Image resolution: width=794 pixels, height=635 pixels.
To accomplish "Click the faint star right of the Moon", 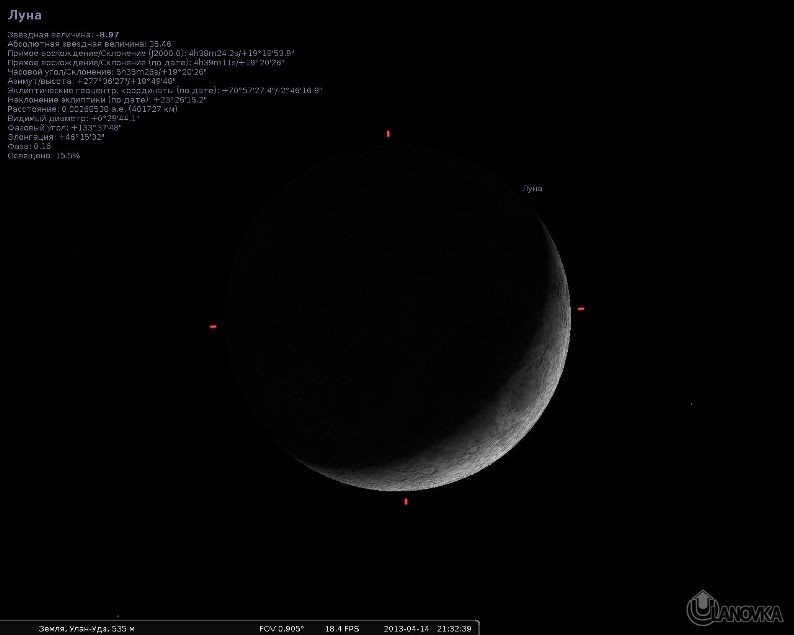I will point(692,404).
